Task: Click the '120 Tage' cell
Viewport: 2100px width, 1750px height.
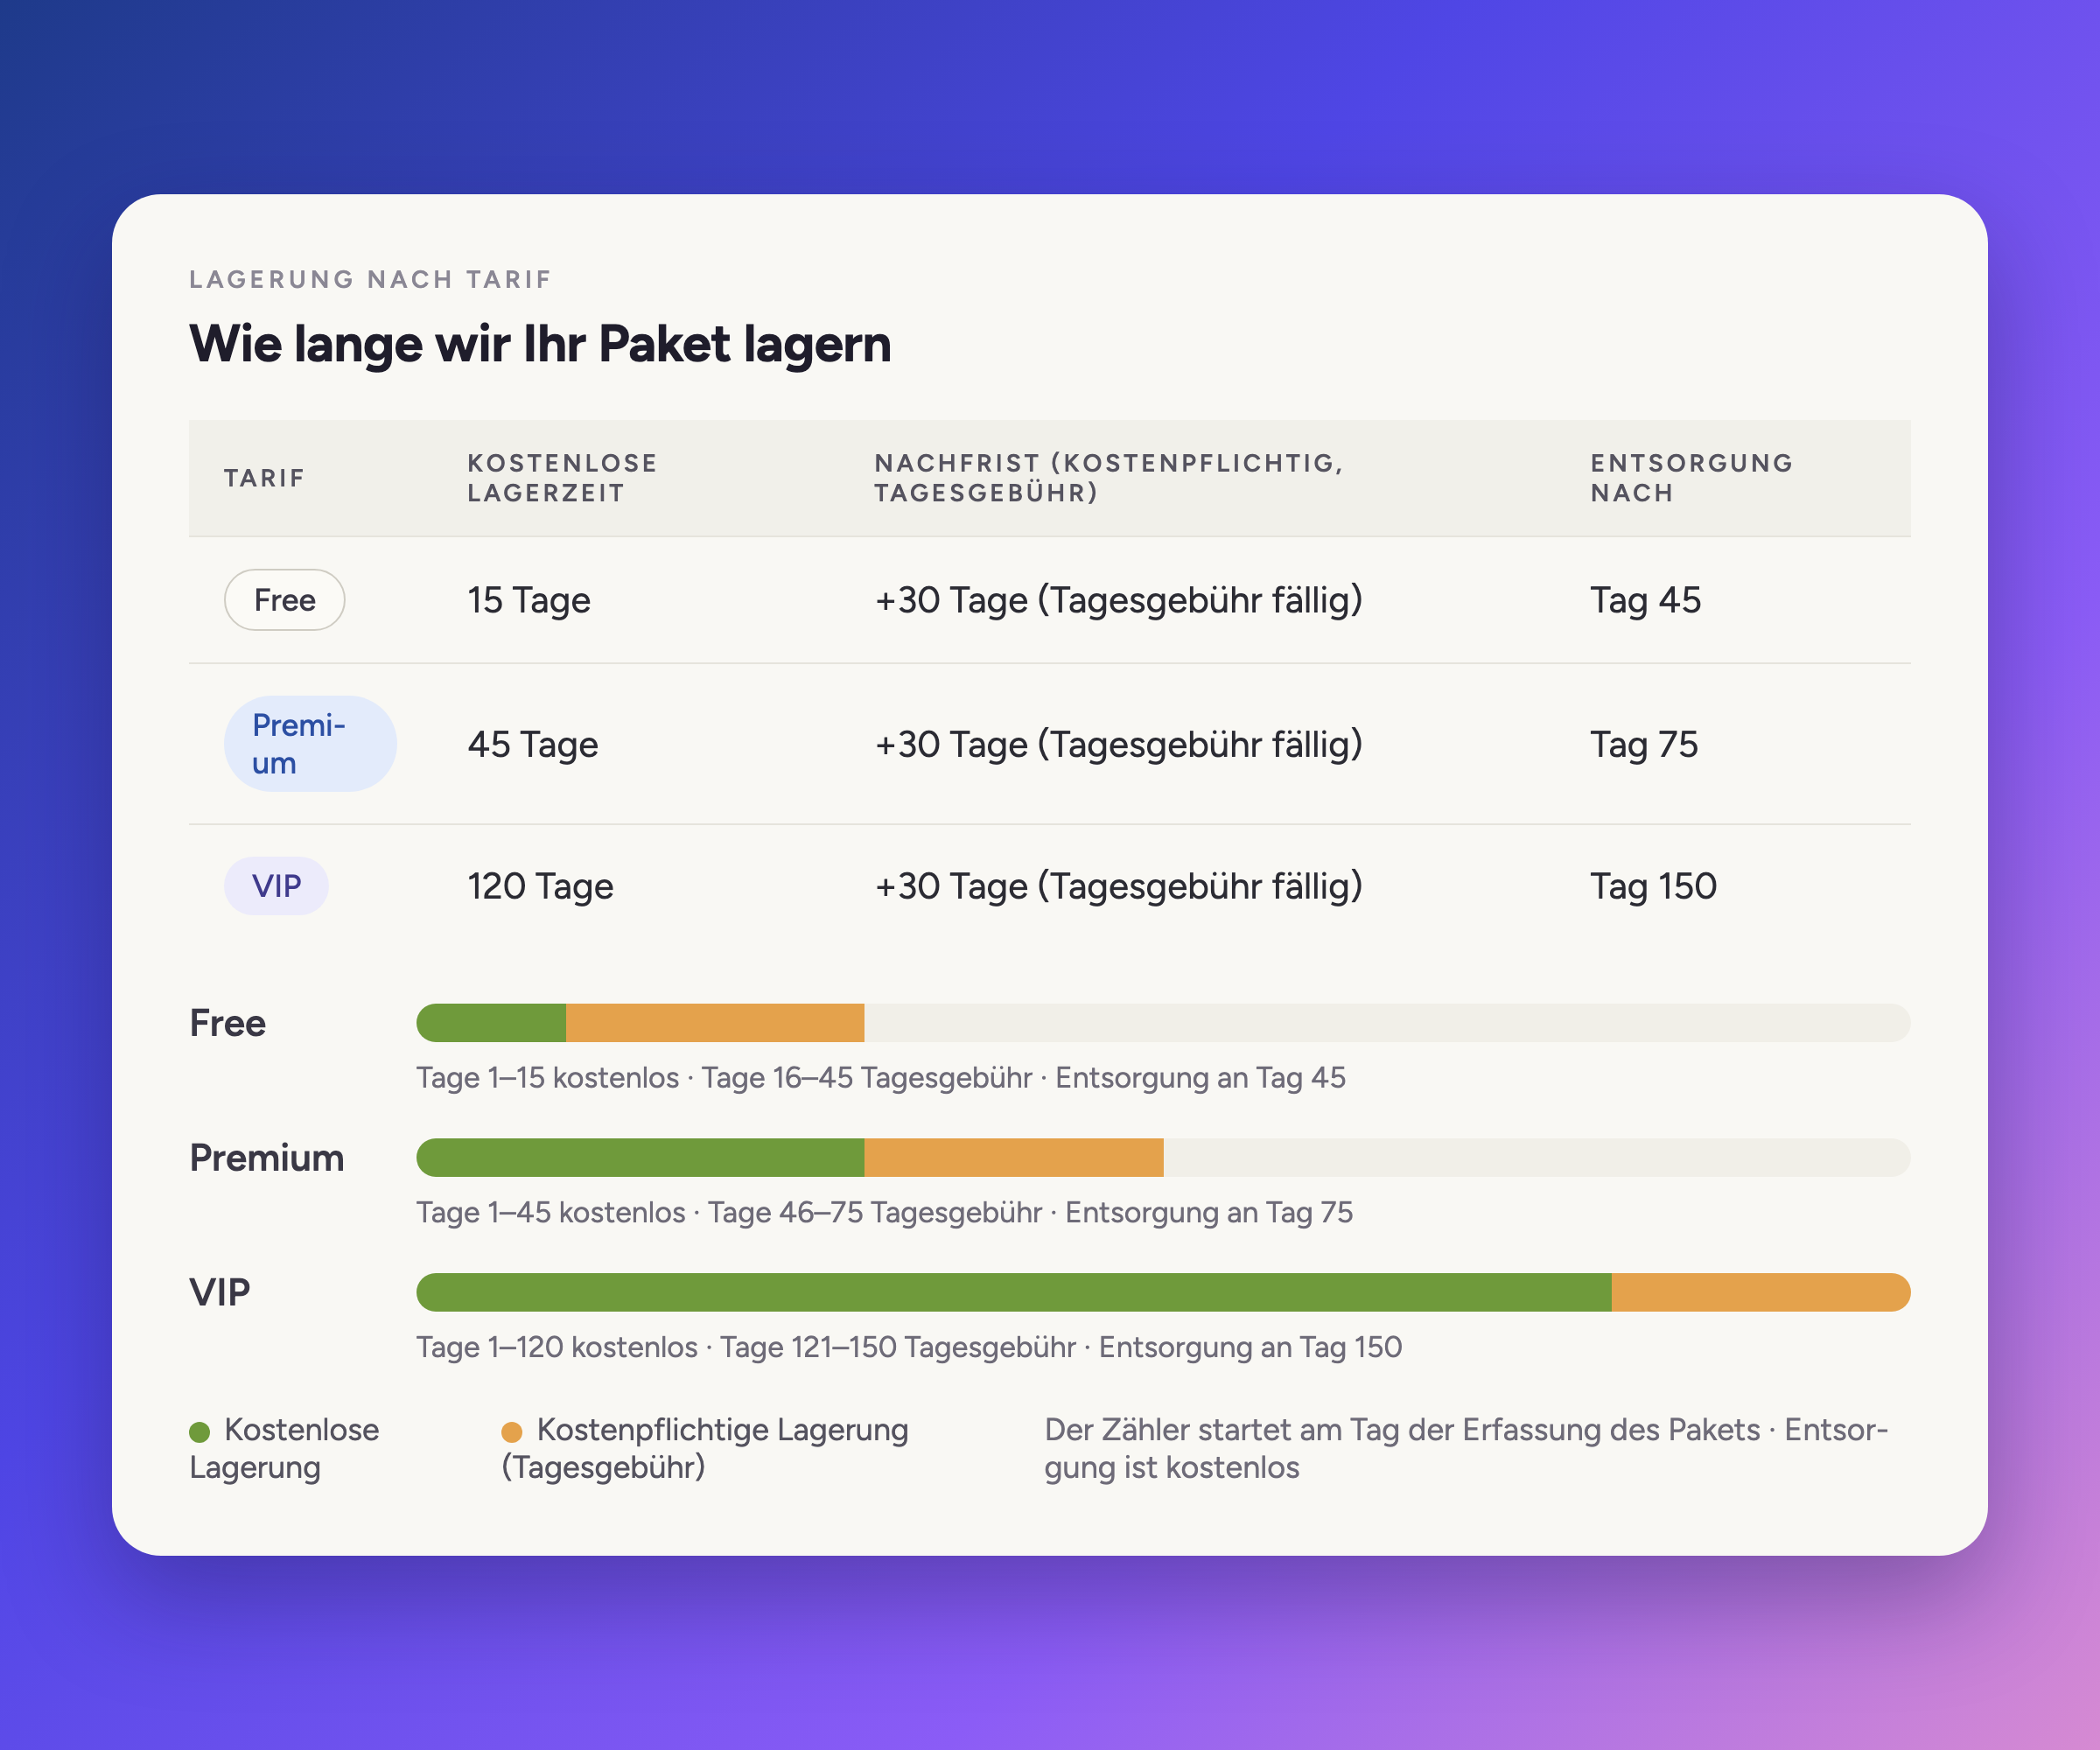Action: pyautogui.click(x=541, y=886)
